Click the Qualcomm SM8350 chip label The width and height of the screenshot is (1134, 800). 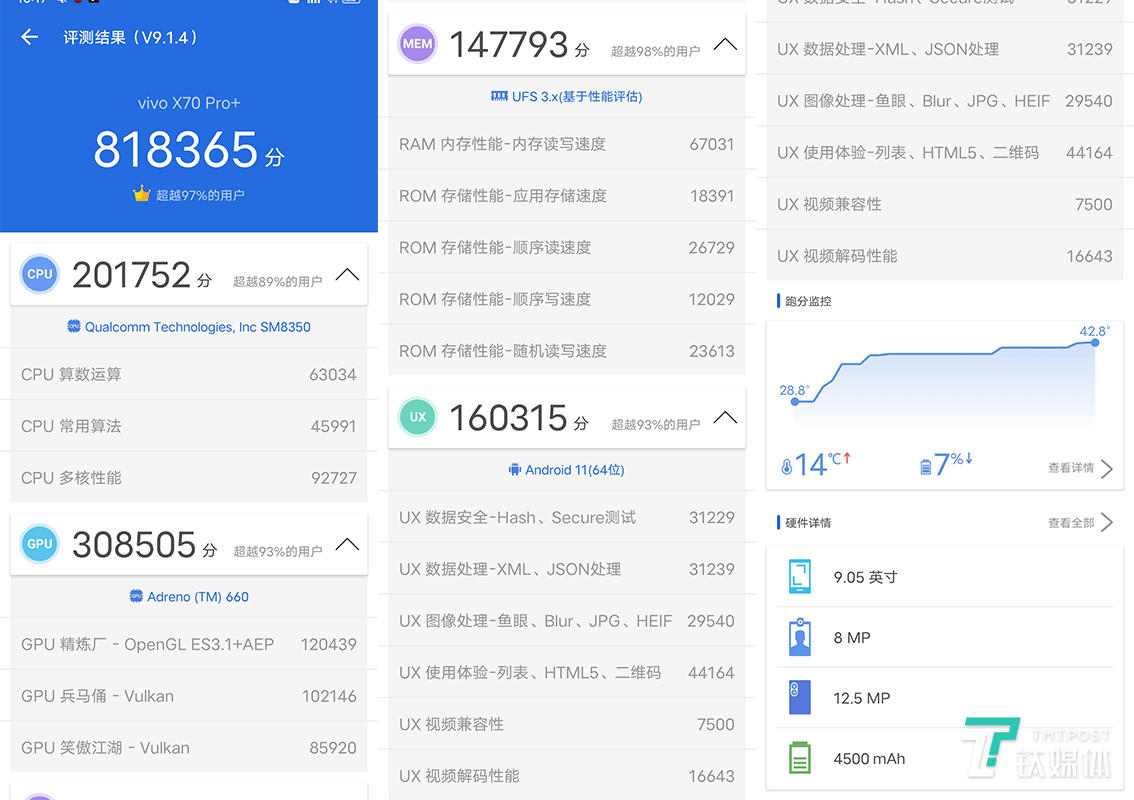click(x=189, y=327)
